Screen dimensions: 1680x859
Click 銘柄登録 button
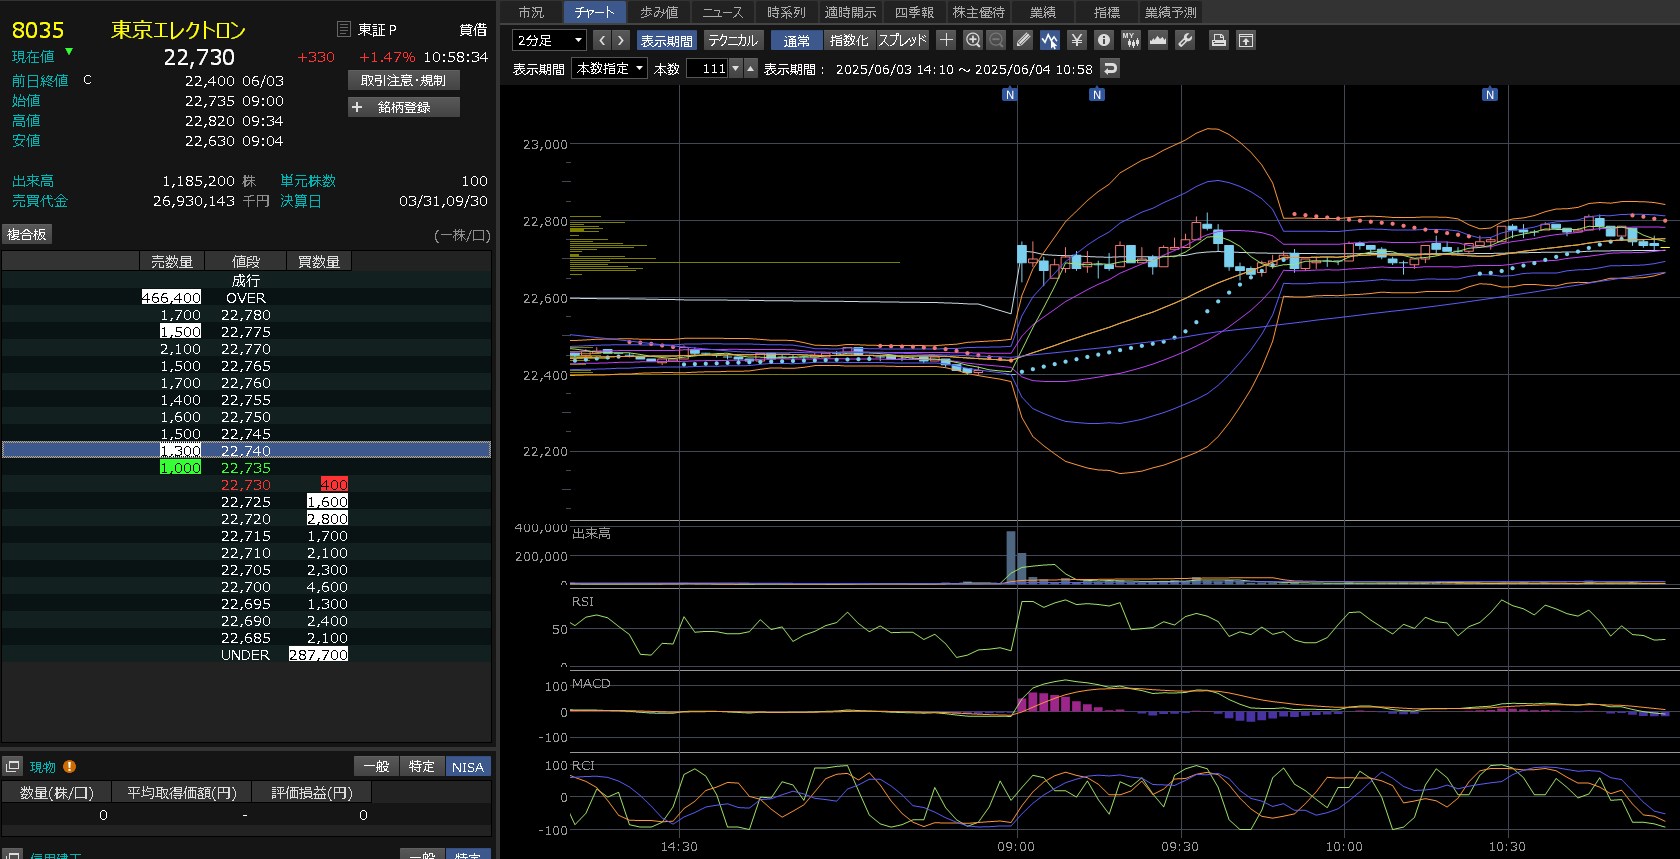tap(404, 107)
